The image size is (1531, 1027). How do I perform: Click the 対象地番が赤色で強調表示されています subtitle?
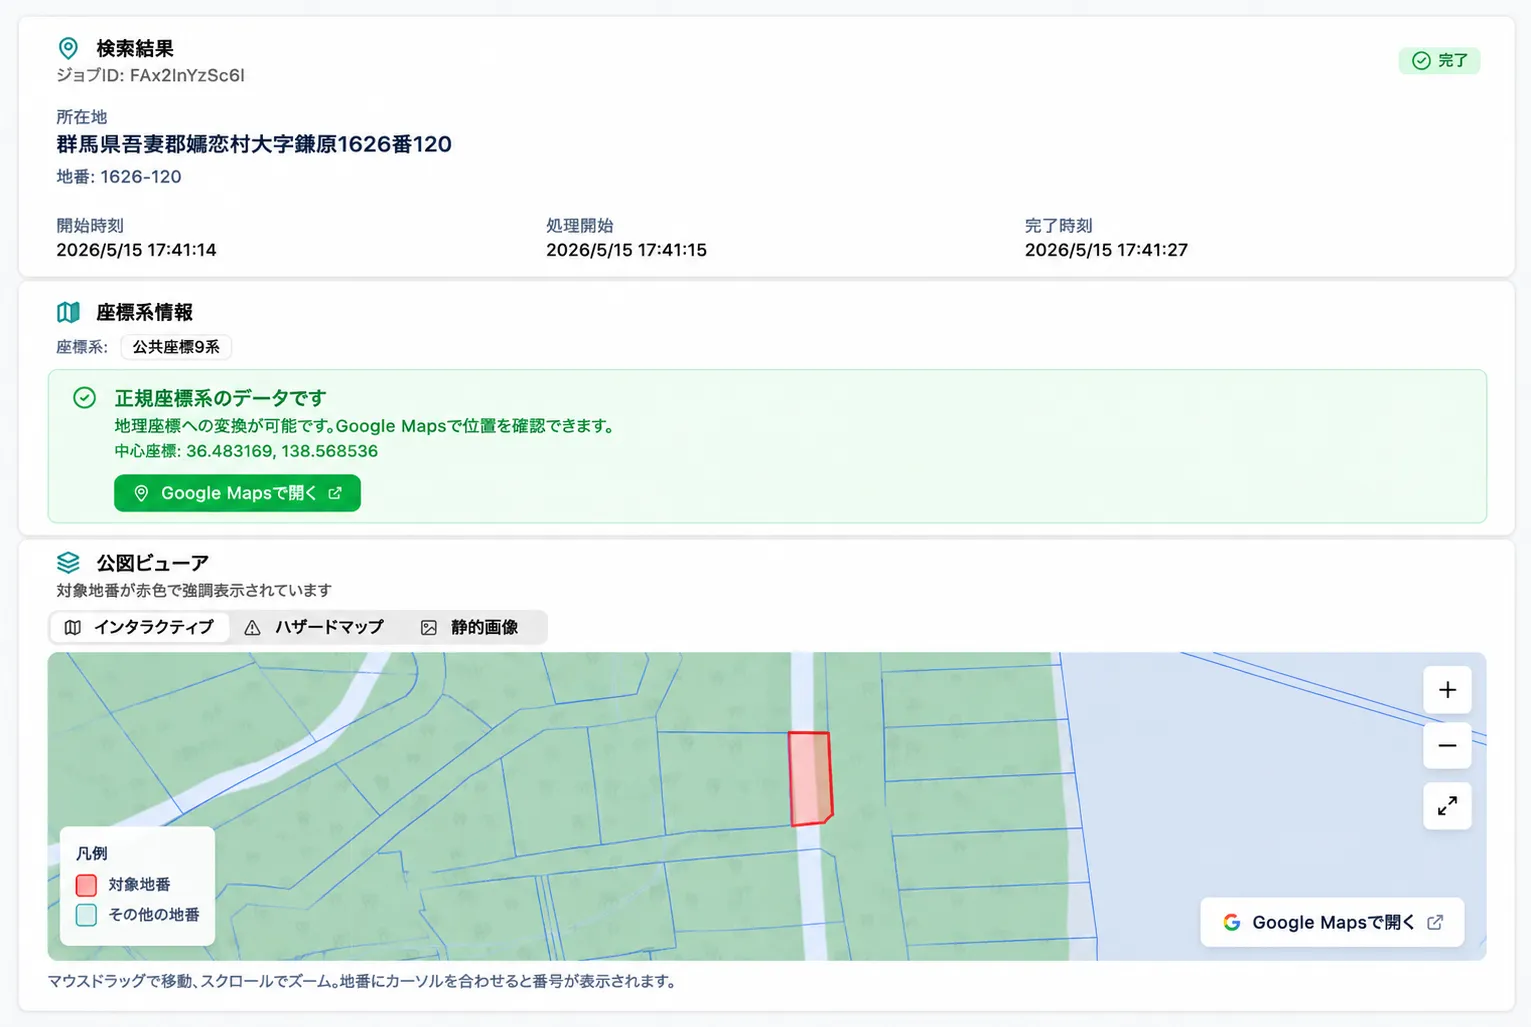(x=194, y=591)
